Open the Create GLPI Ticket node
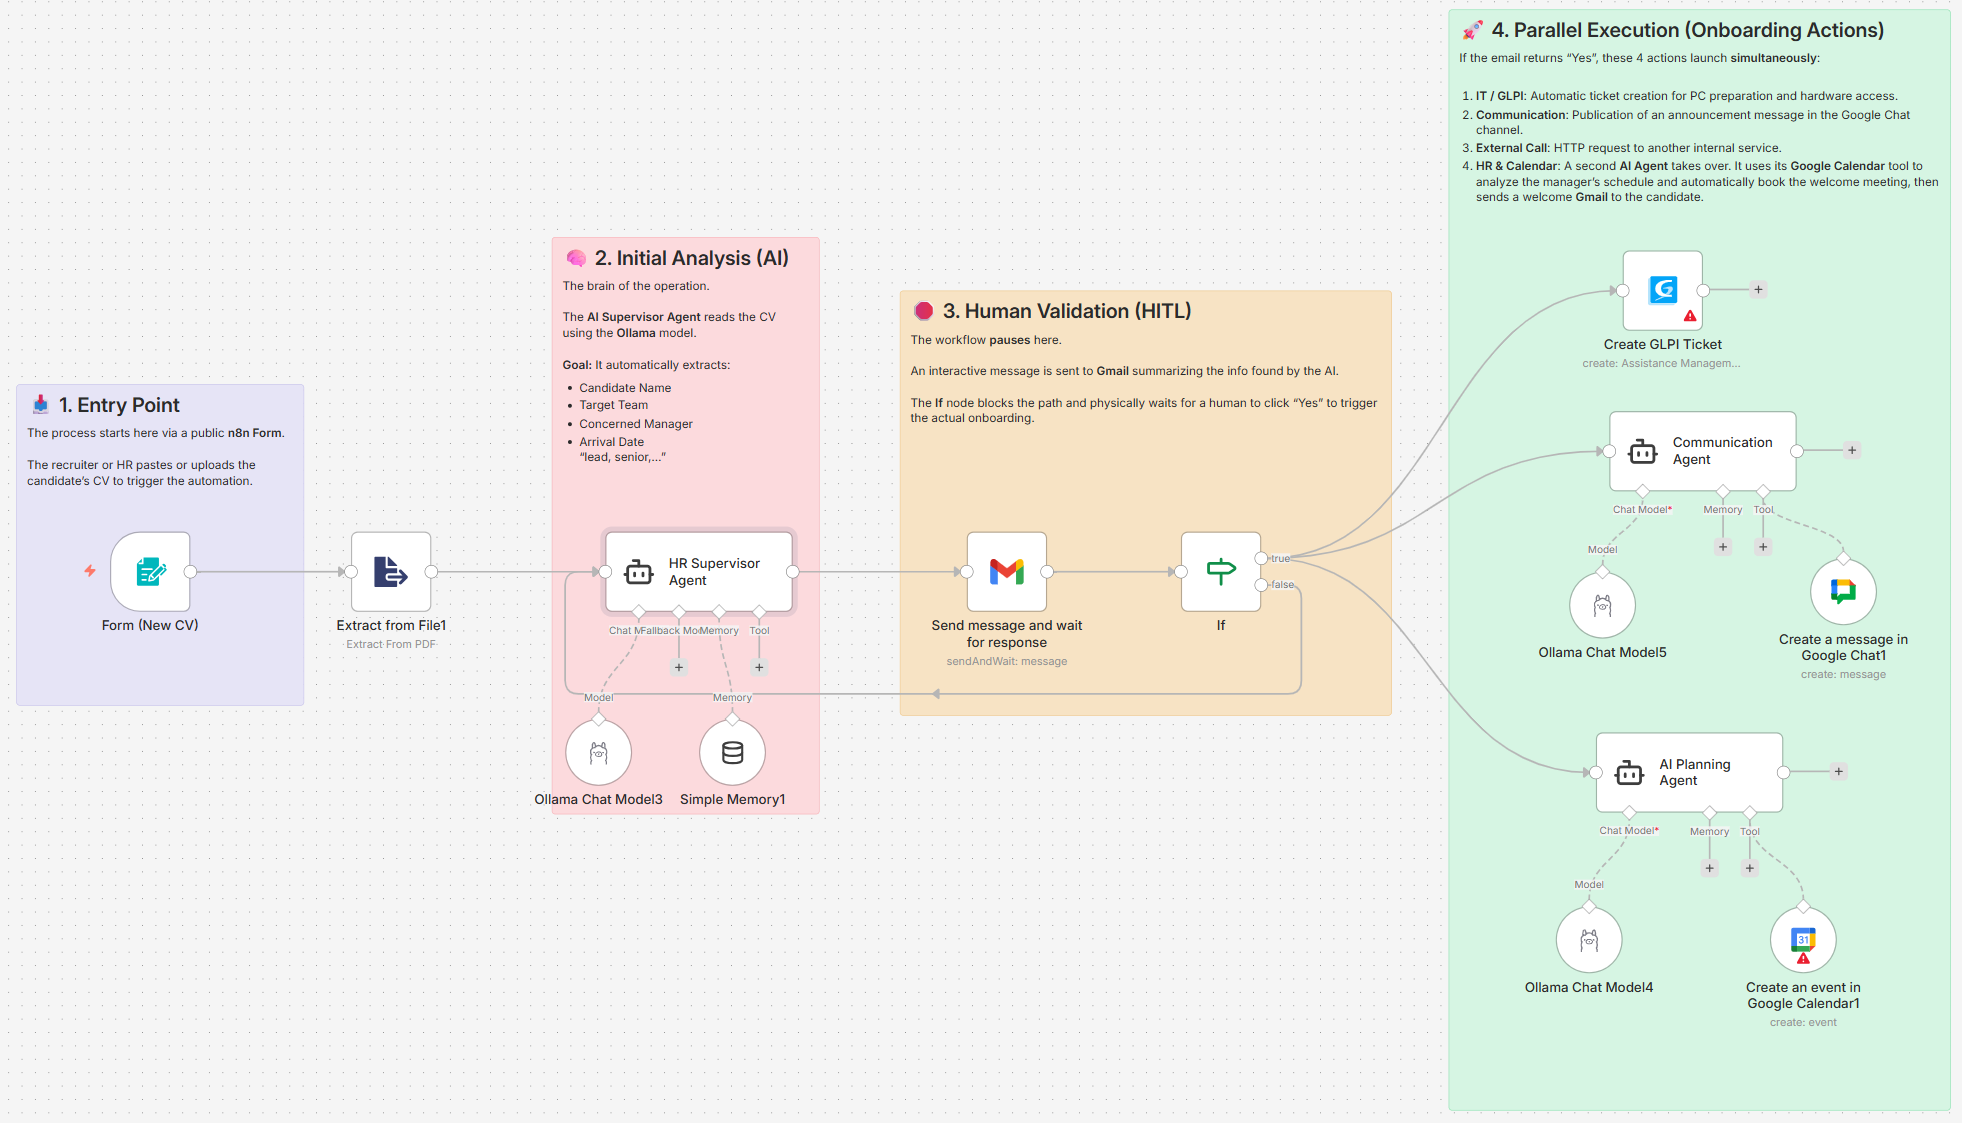The width and height of the screenshot is (1962, 1123). click(1662, 290)
